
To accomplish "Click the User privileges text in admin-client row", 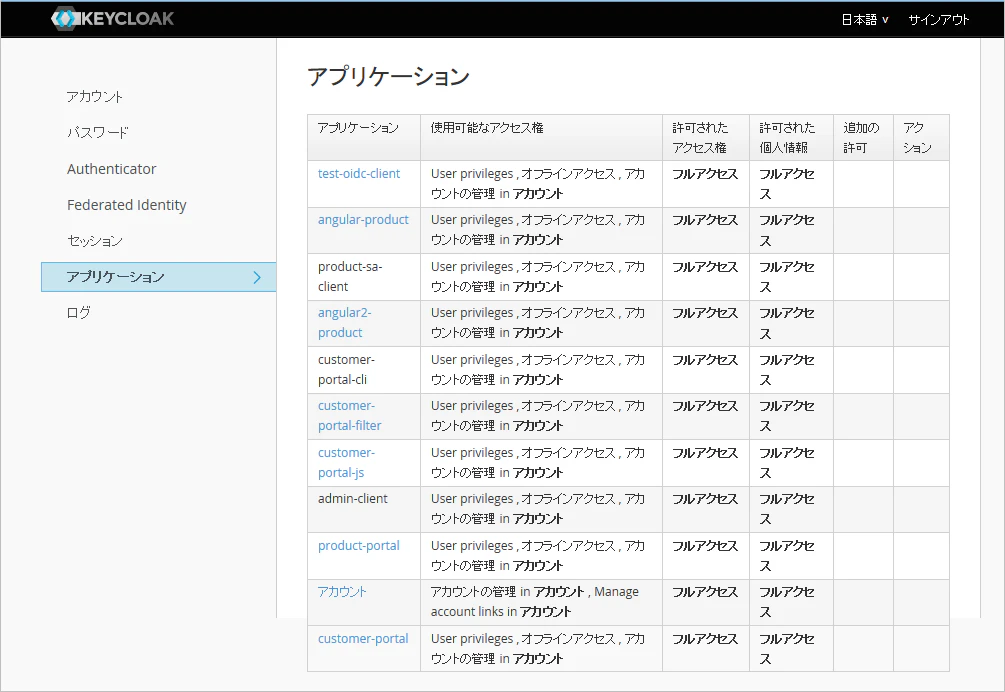I will tap(472, 499).
